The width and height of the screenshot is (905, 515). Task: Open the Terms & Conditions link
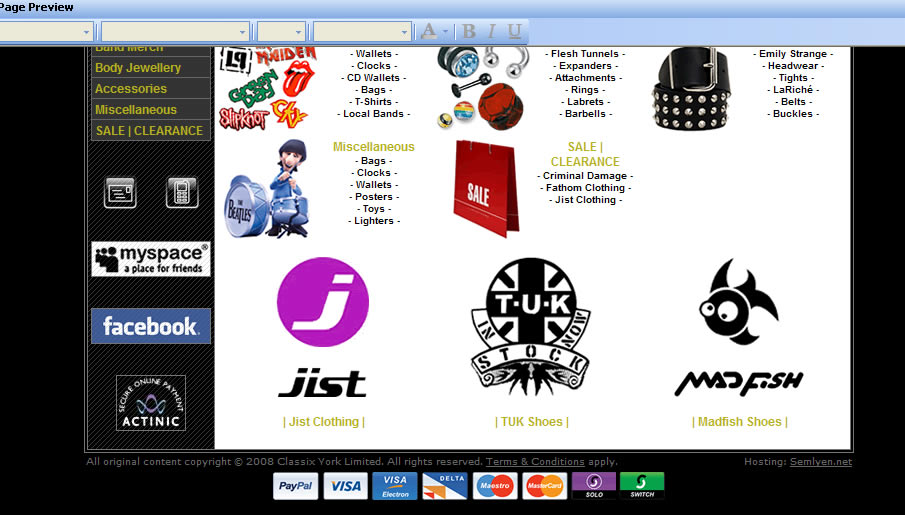pos(535,462)
